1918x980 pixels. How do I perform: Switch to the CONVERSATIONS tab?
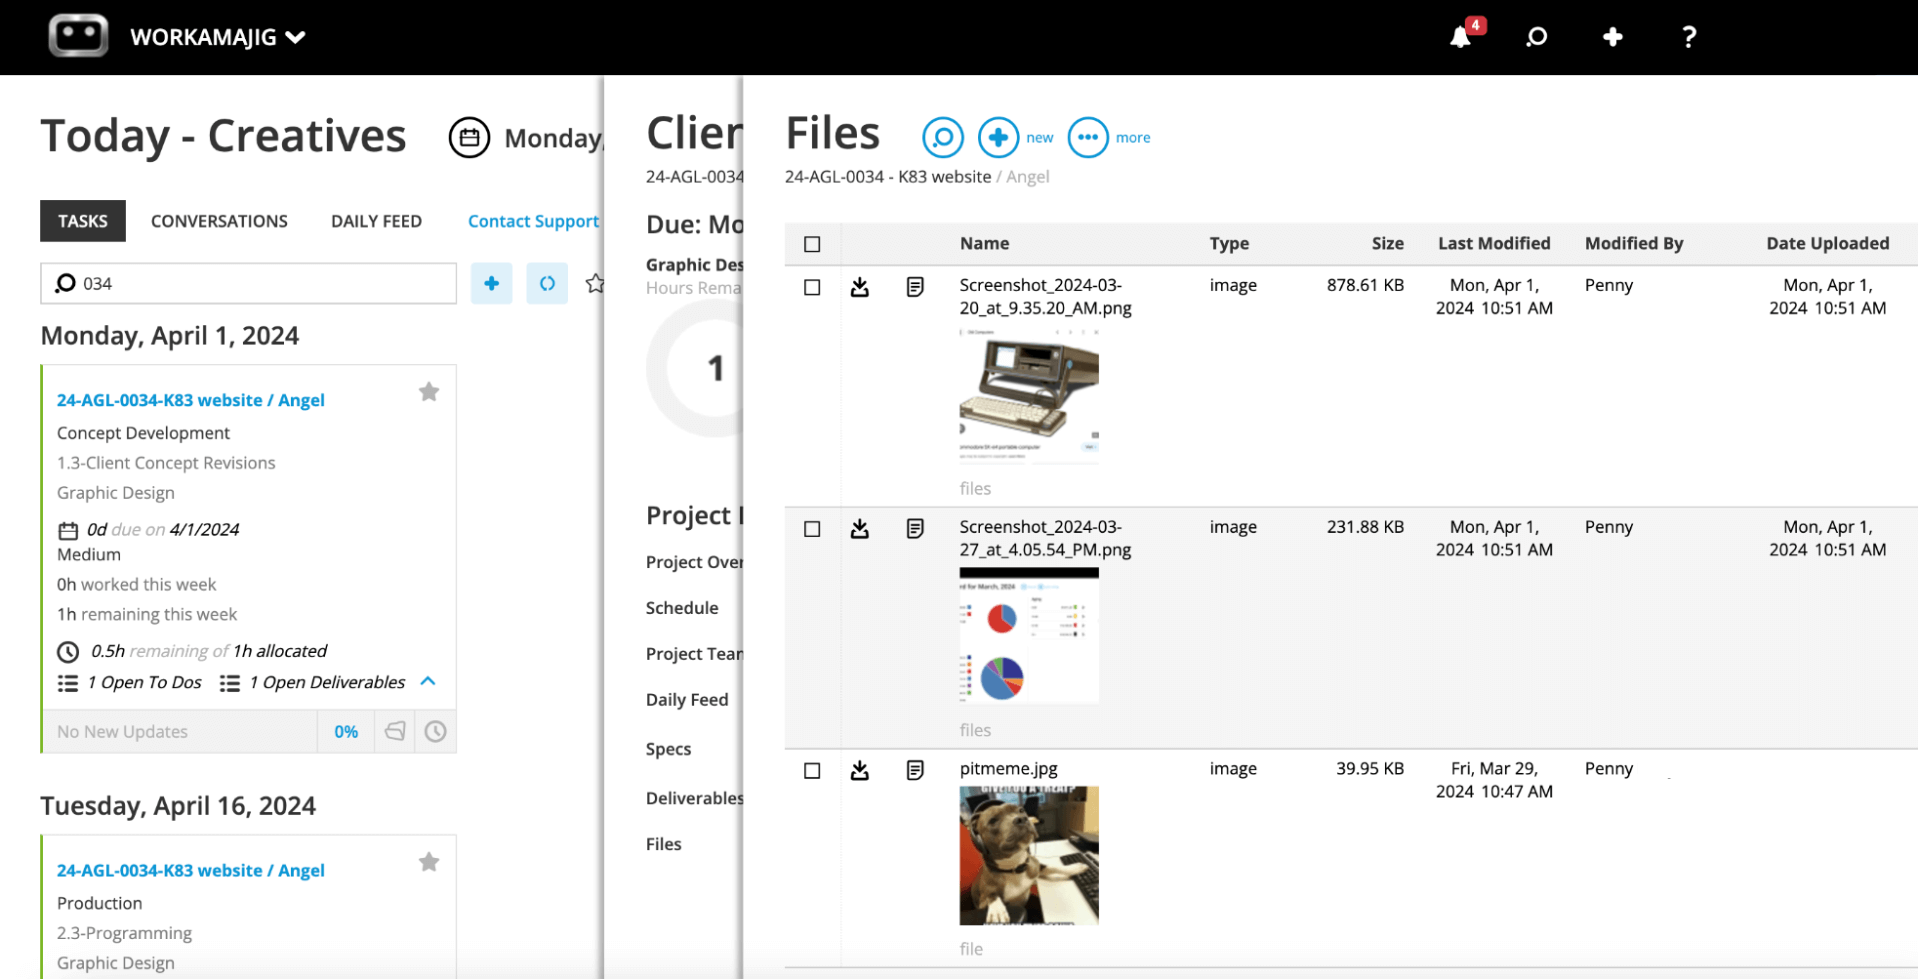pyautogui.click(x=219, y=221)
